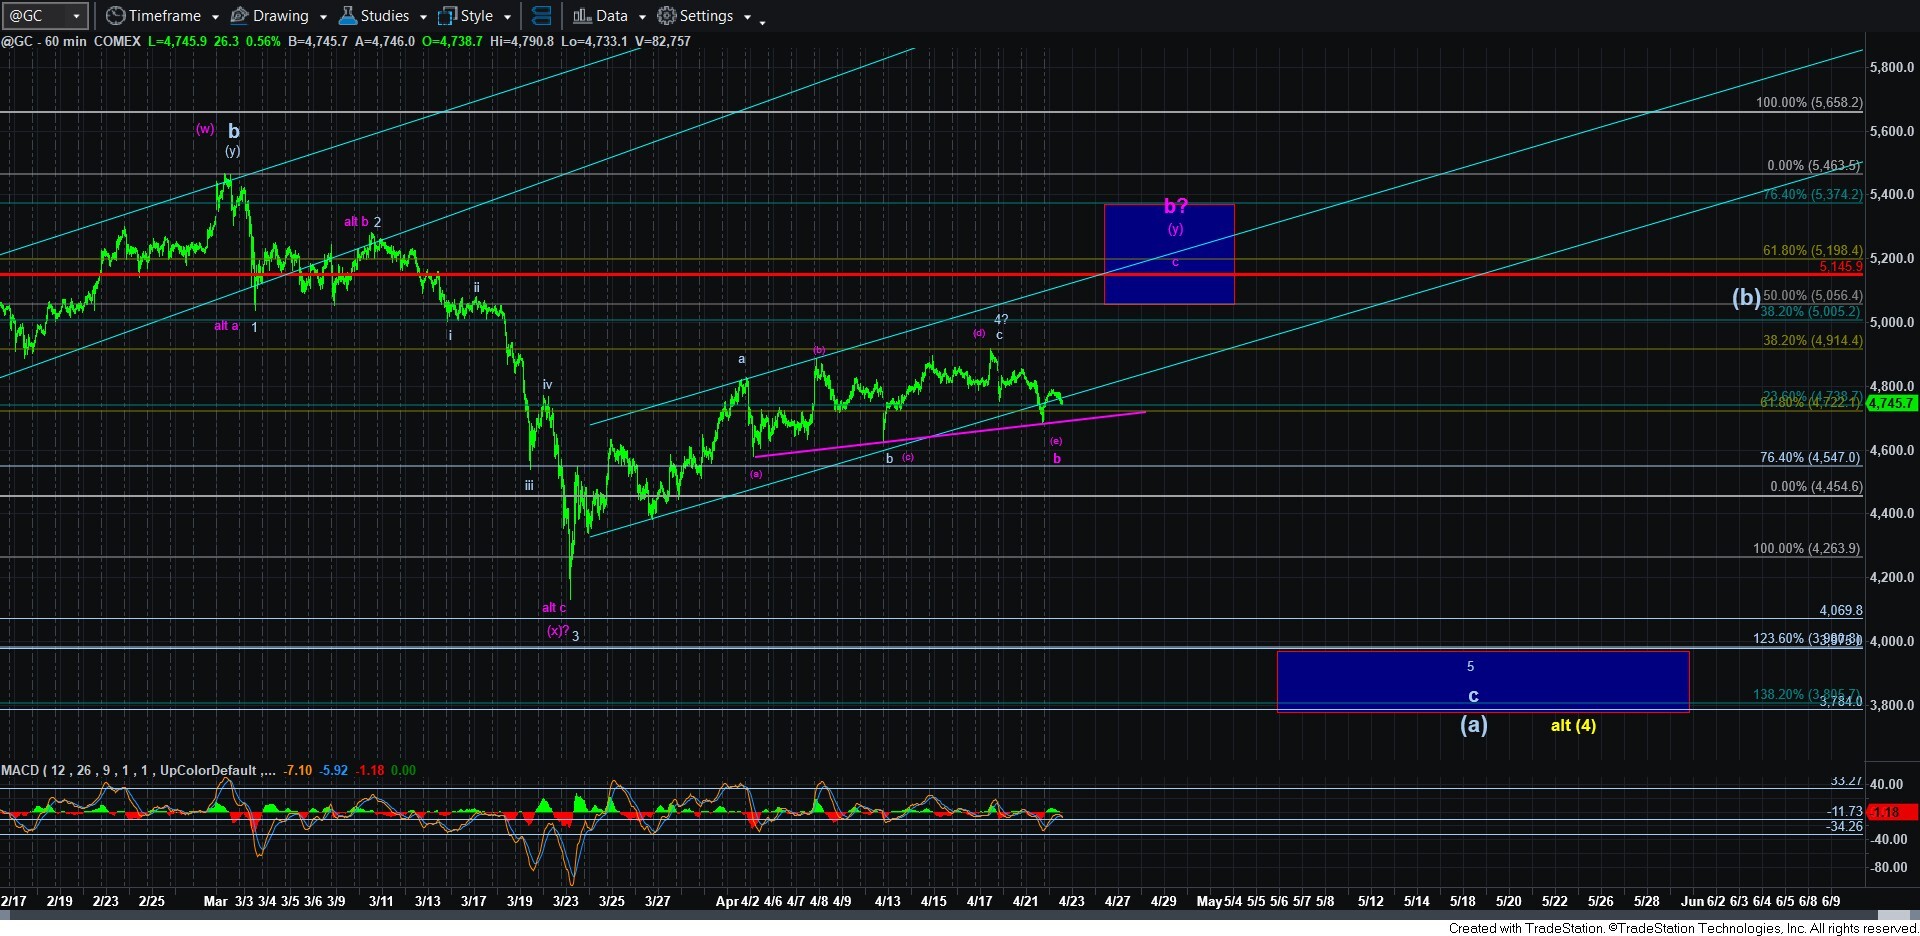This screenshot has height=936, width=1920.
Task: Type in the @GC symbol field
Action: (x=35, y=16)
